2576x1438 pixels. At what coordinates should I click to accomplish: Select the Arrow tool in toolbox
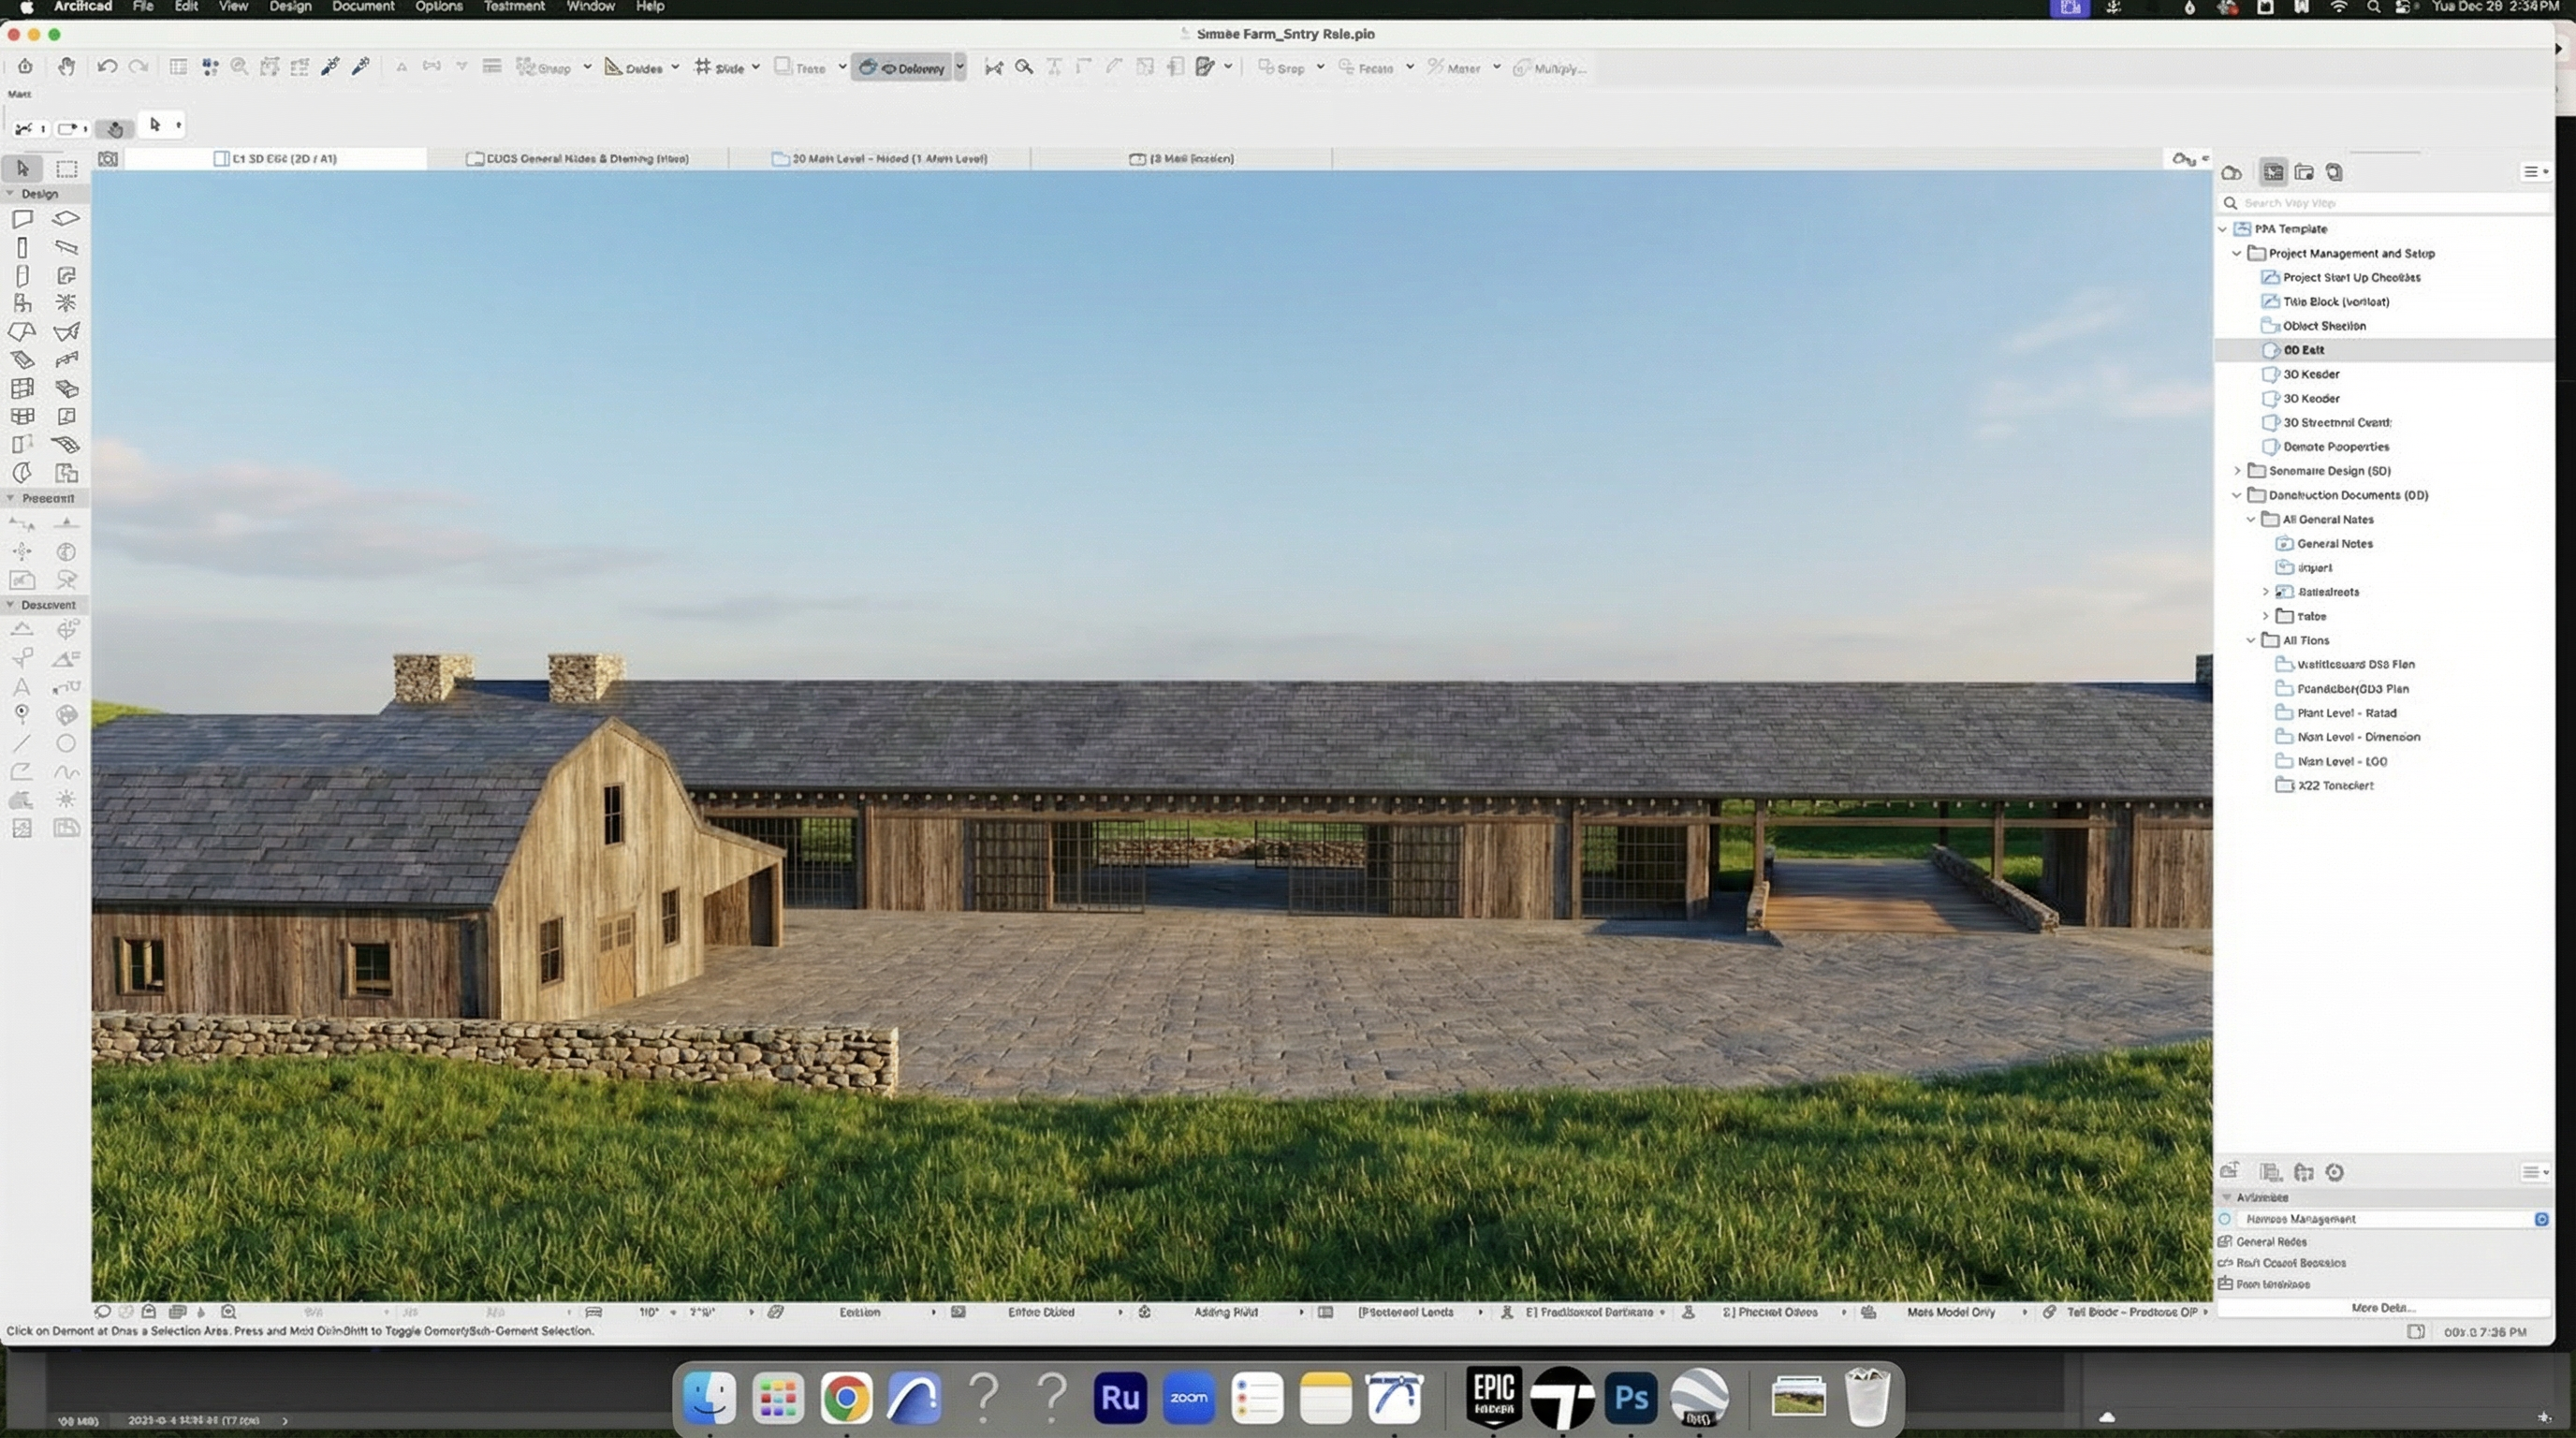22,168
